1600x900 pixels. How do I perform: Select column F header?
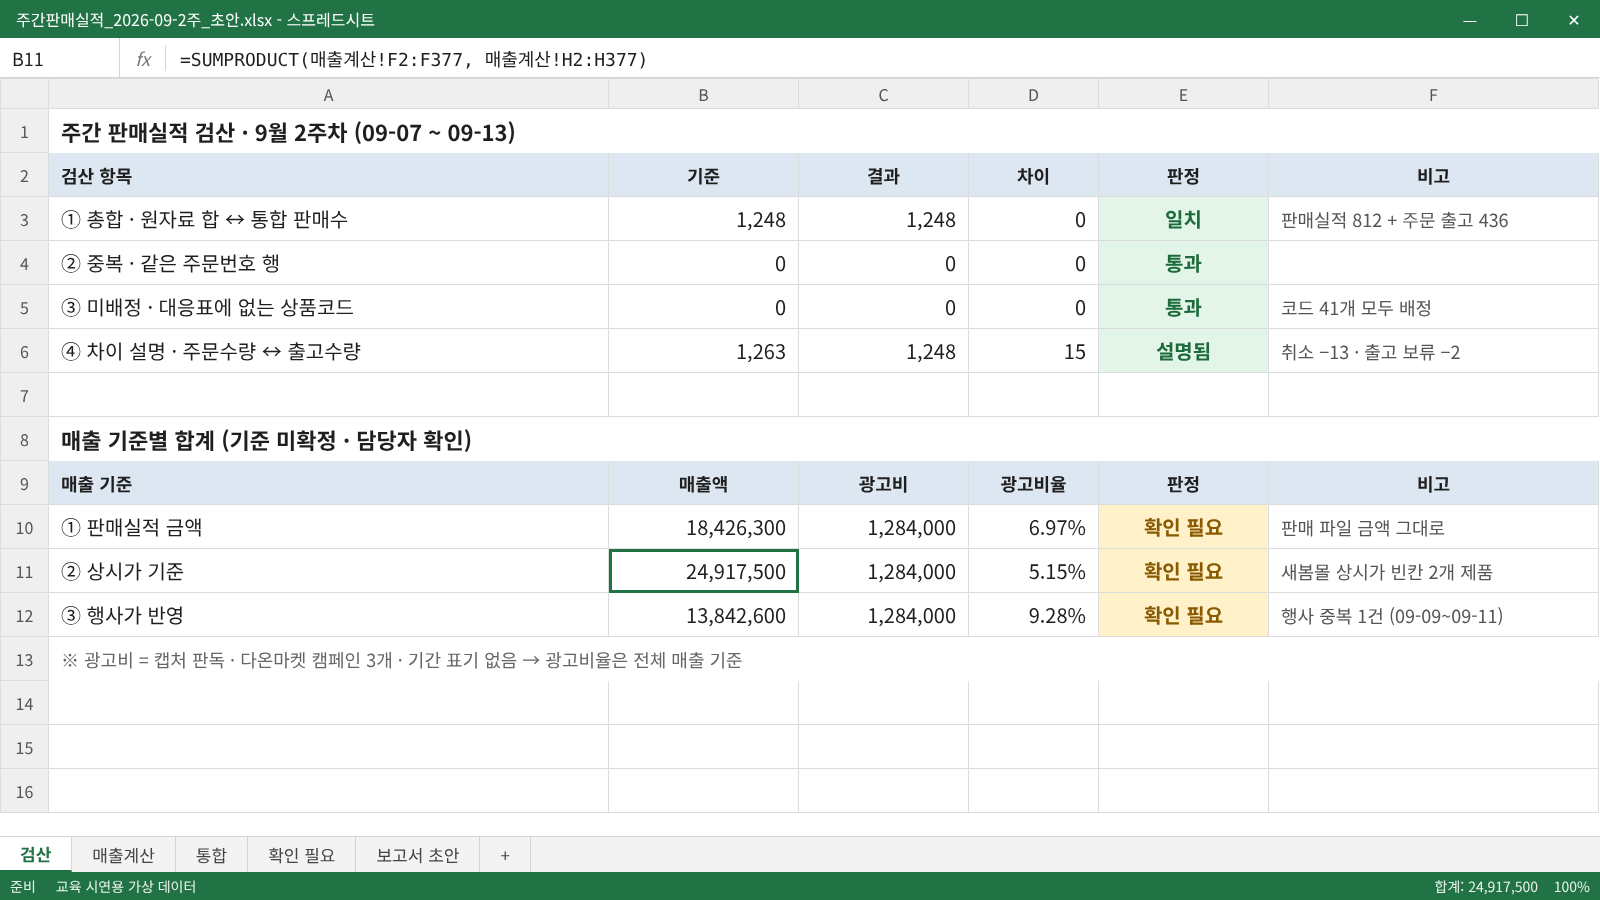click(1433, 95)
